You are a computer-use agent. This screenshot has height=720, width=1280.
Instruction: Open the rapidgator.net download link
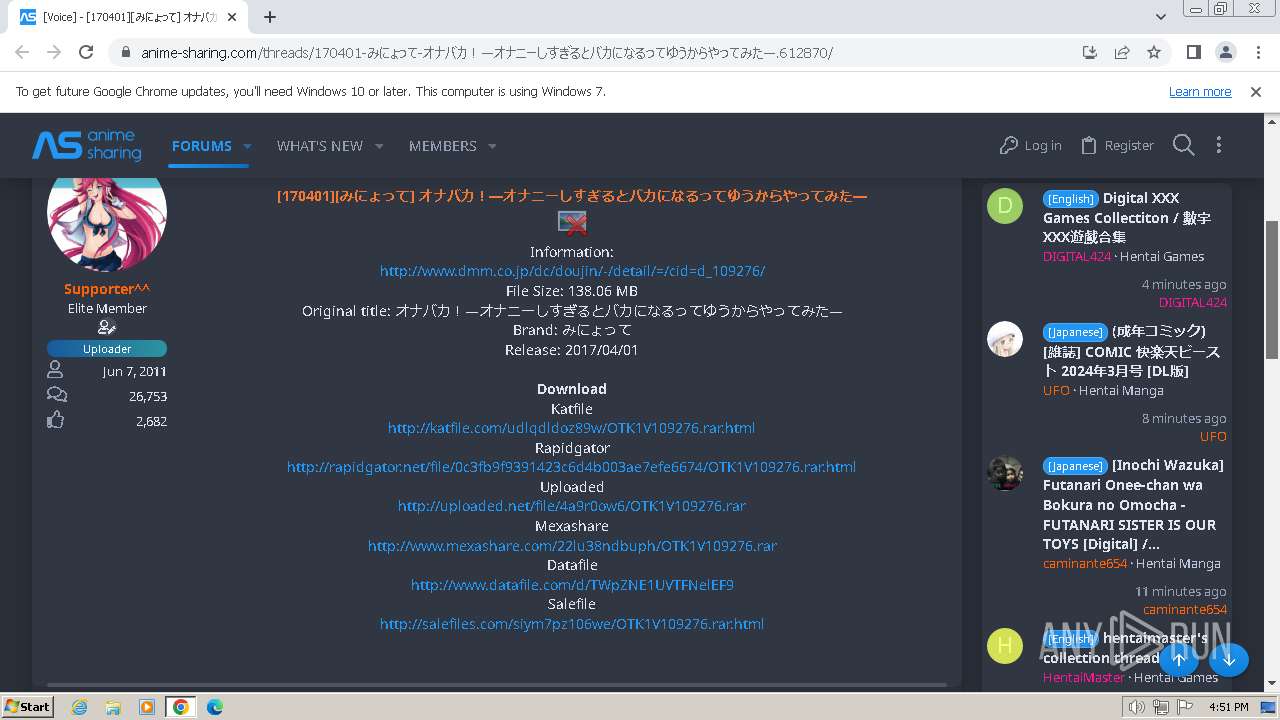point(572,467)
